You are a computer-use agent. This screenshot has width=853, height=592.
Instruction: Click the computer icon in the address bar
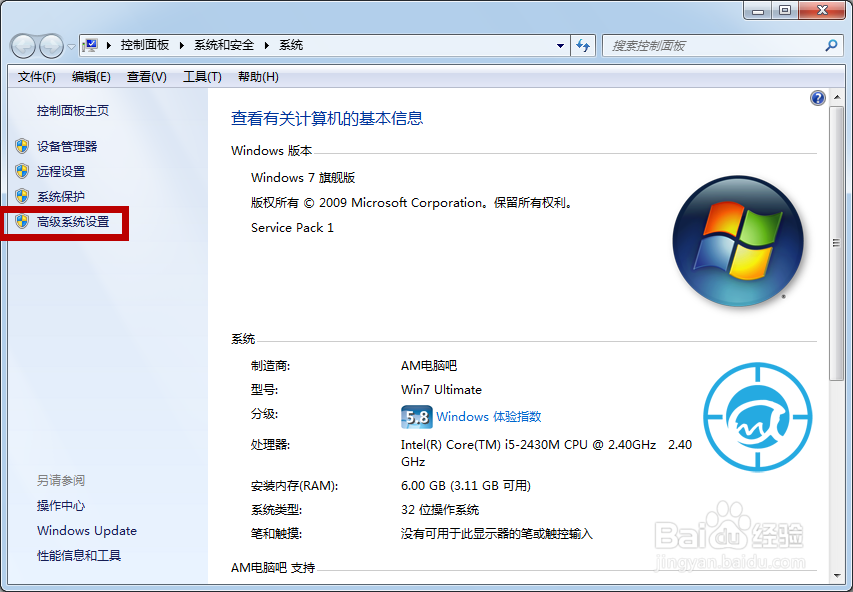[91, 45]
